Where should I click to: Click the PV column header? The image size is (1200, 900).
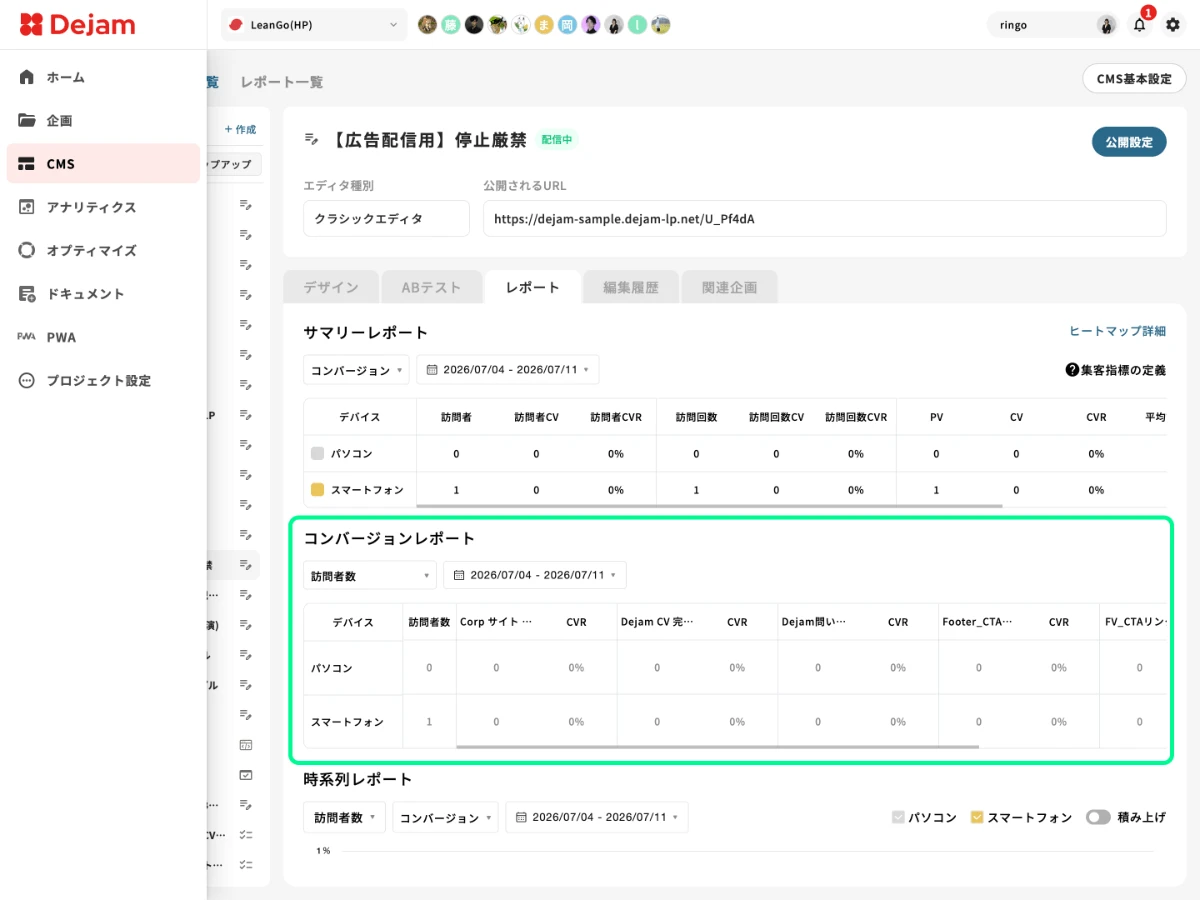point(936,417)
